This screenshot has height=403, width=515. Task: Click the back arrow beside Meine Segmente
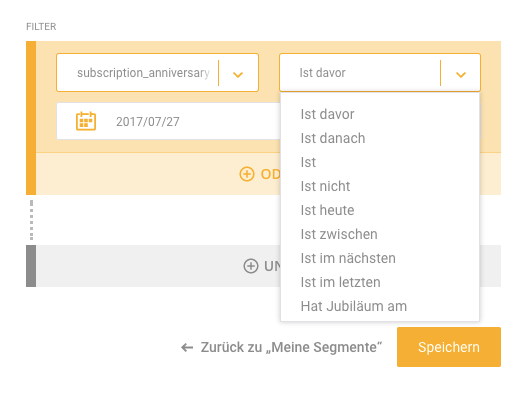click(187, 348)
